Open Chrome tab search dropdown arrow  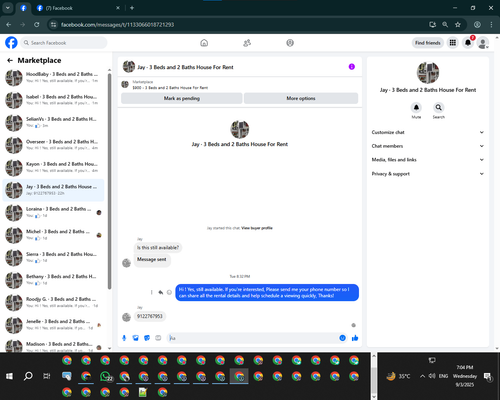7,8
